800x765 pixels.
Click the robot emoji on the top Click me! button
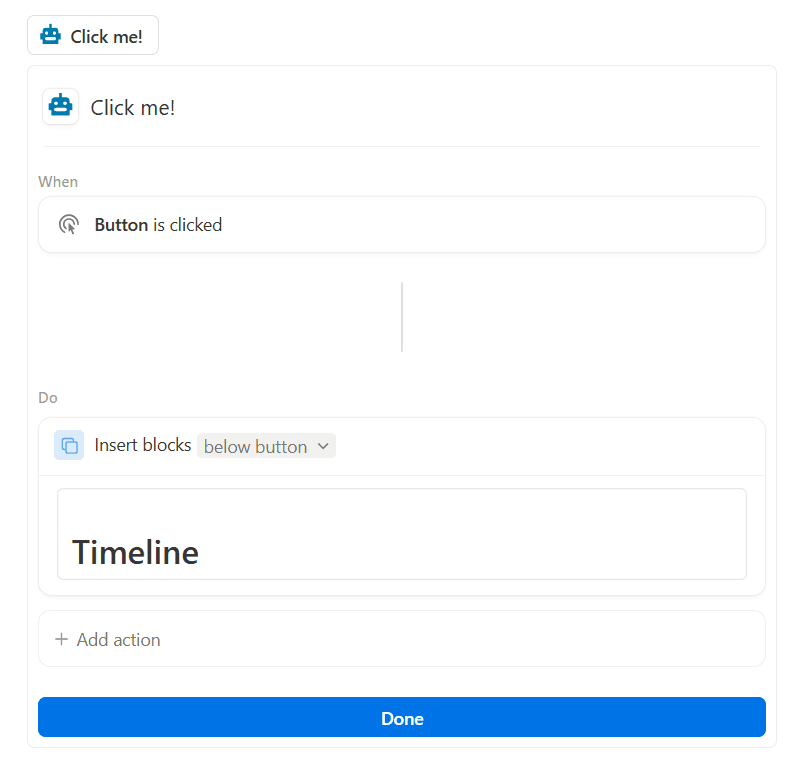point(50,35)
